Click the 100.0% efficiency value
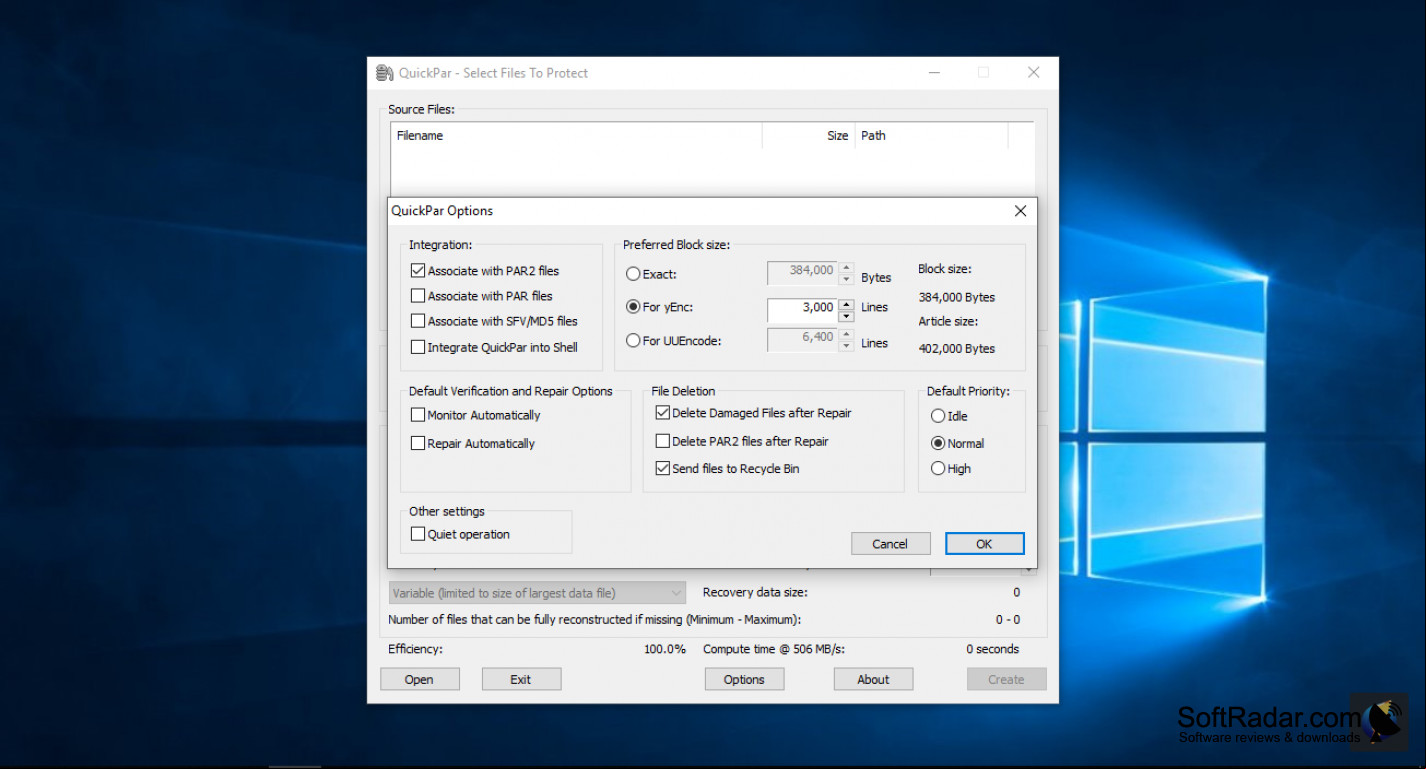This screenshot has height=769, width=1426. 665,649
